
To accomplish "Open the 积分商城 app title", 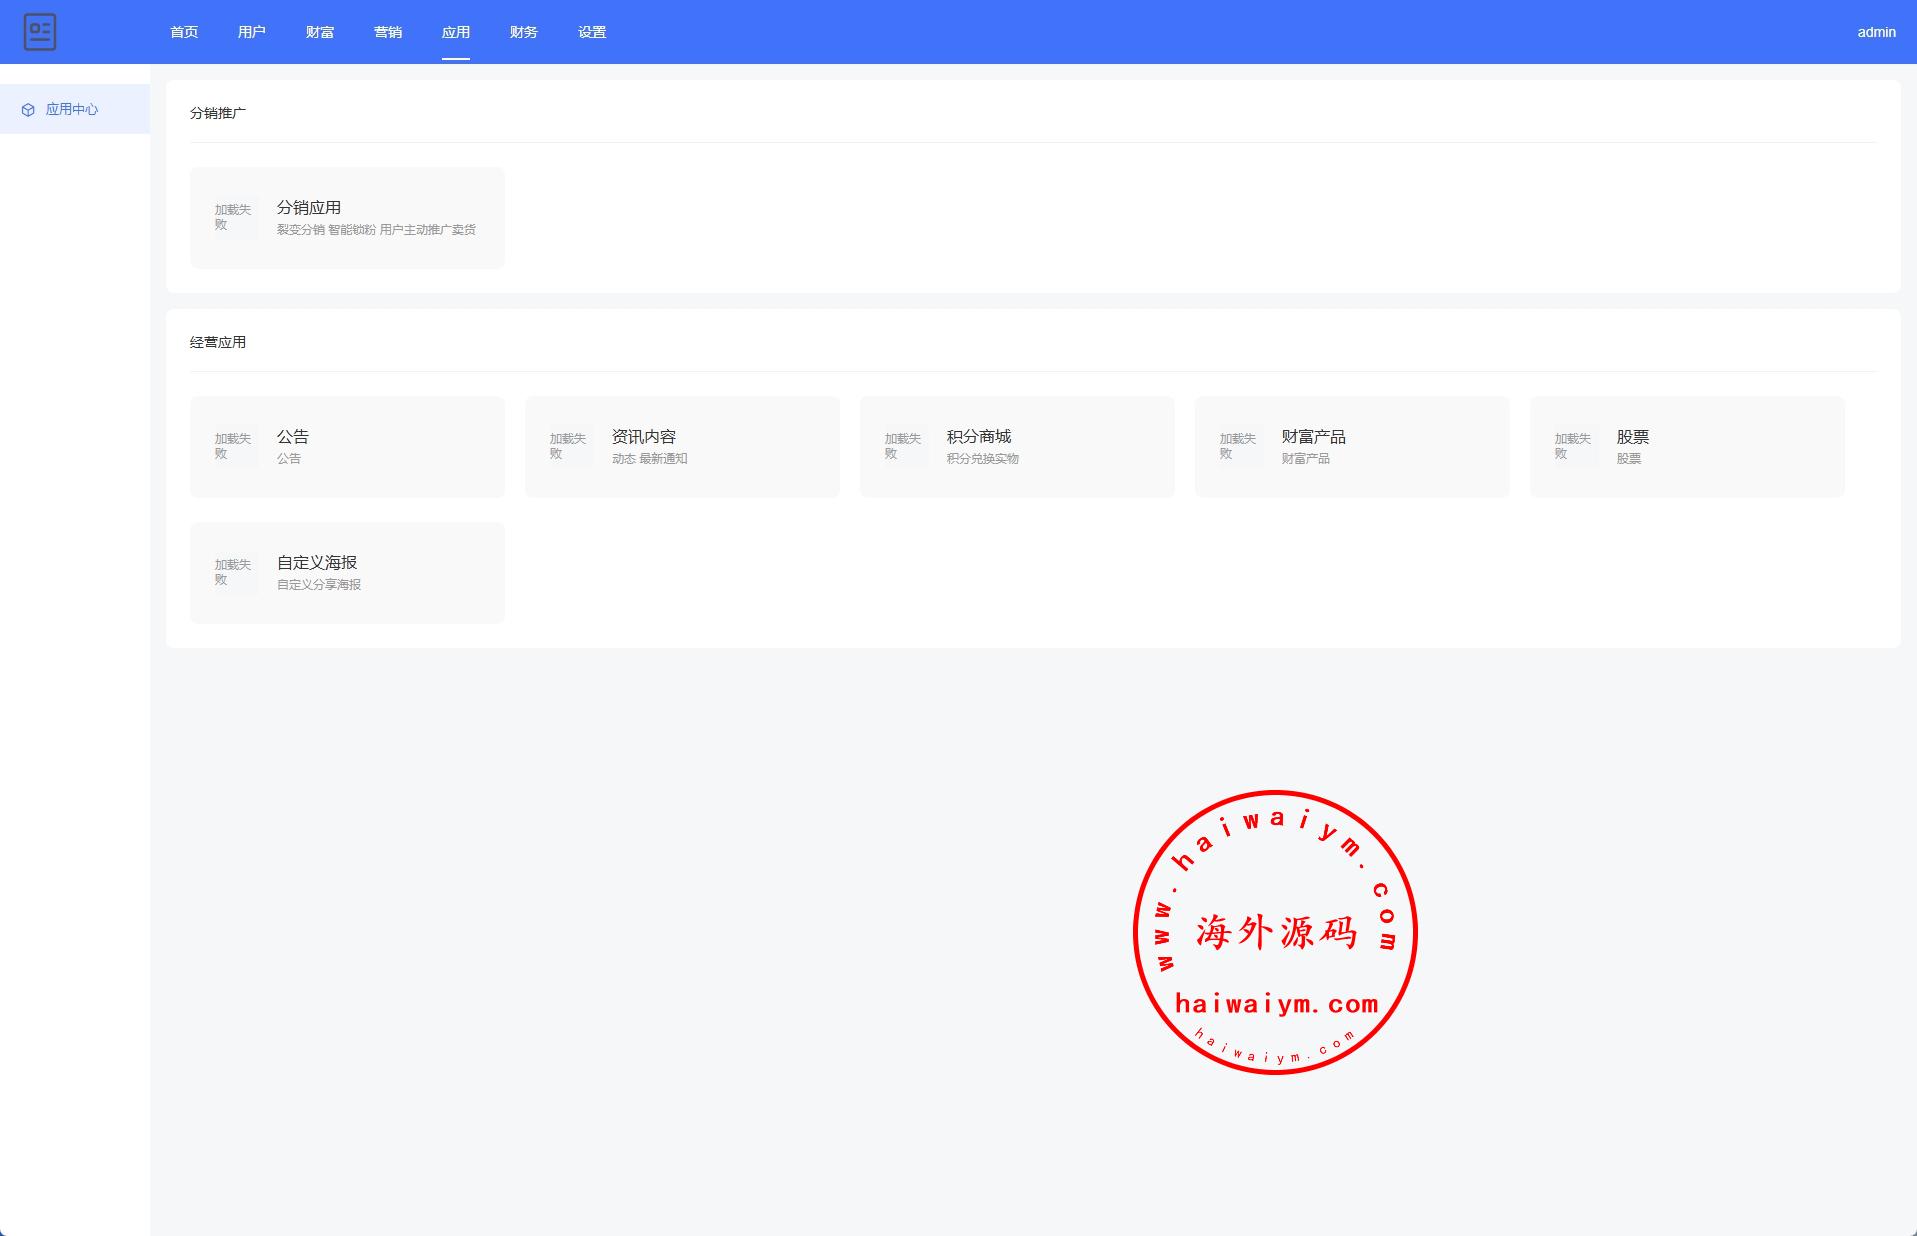I will (x=979, y=437).
